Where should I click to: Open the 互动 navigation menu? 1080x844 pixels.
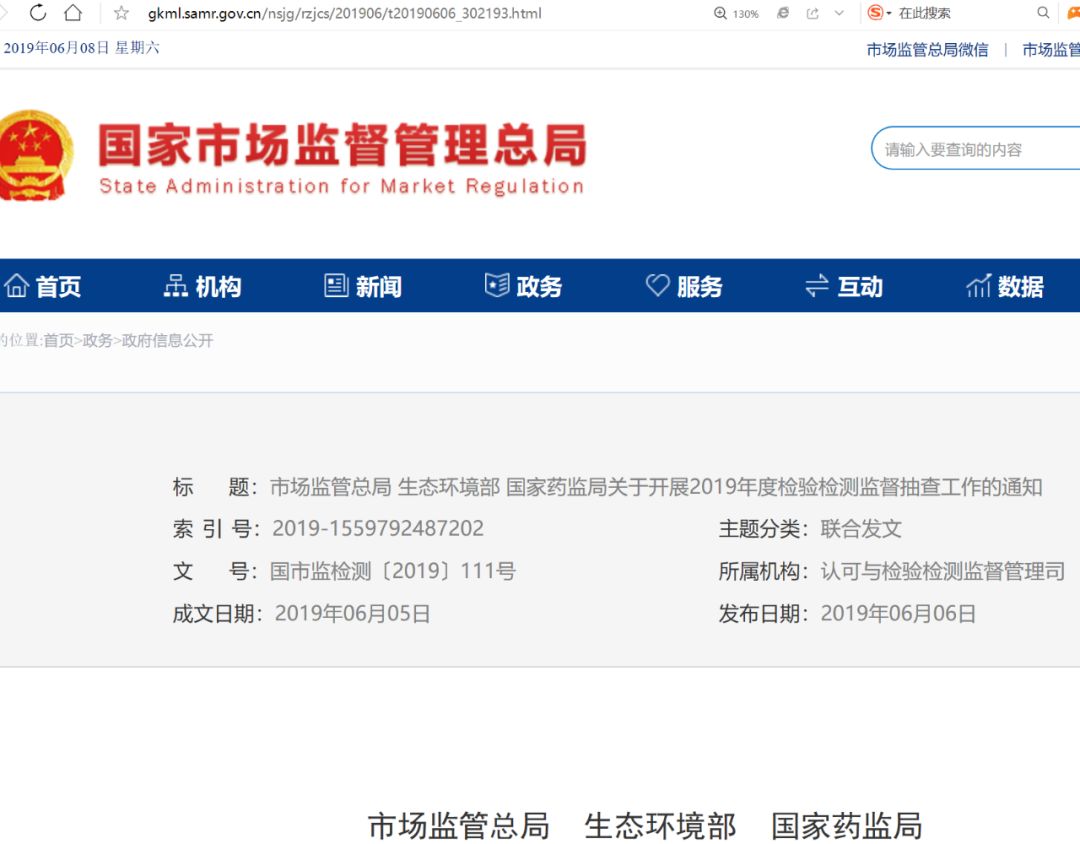pyautogui.click(x=860, y=286)
